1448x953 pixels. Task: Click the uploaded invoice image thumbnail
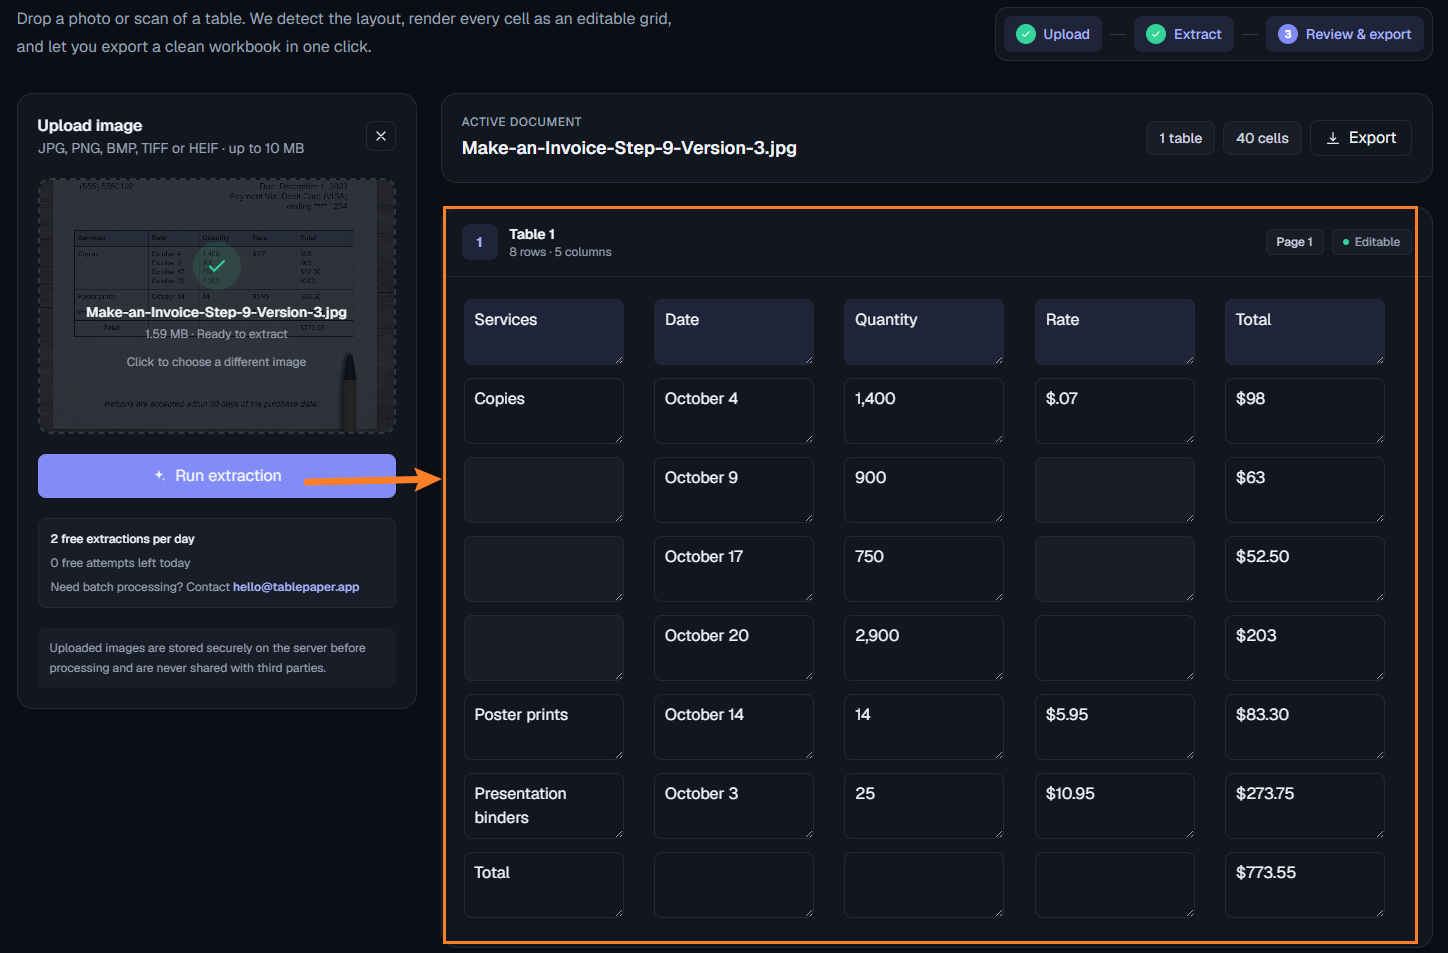pyautogui.click(x=217, y=306)
